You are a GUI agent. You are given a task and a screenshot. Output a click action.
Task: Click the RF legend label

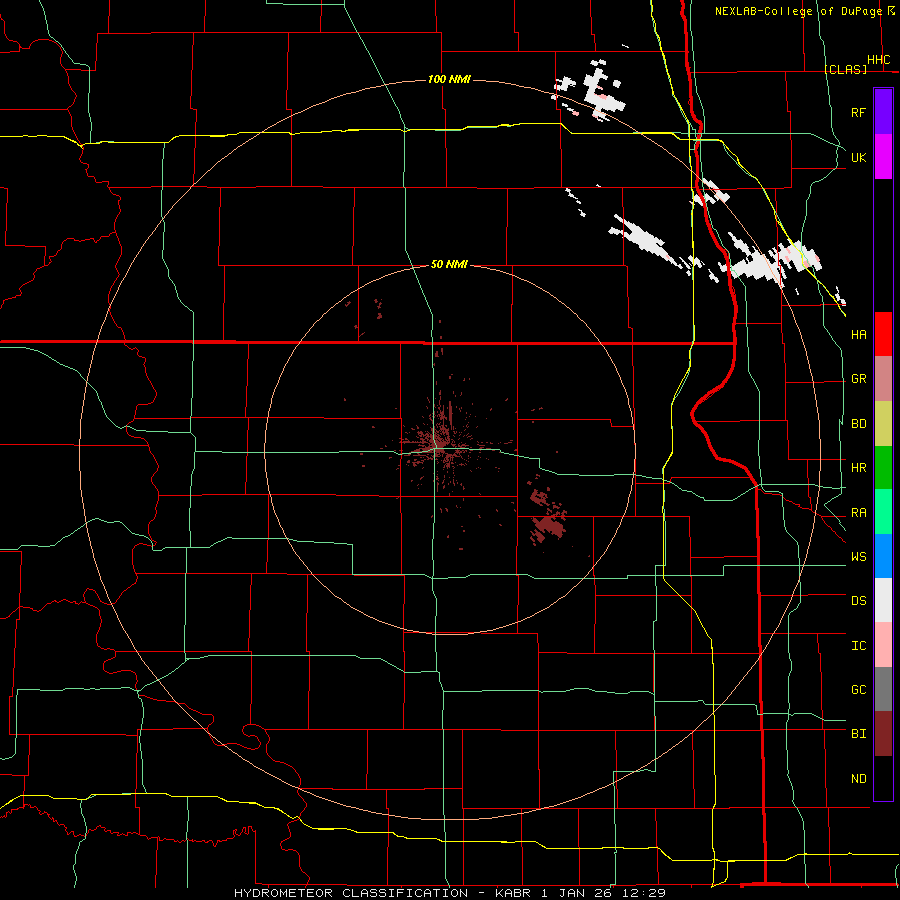tap(858, 112)
